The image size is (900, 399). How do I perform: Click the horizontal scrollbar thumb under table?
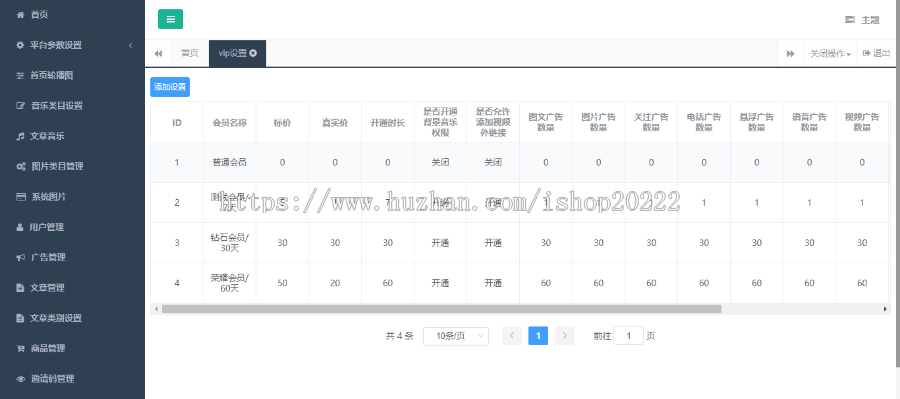coord(441,309)
